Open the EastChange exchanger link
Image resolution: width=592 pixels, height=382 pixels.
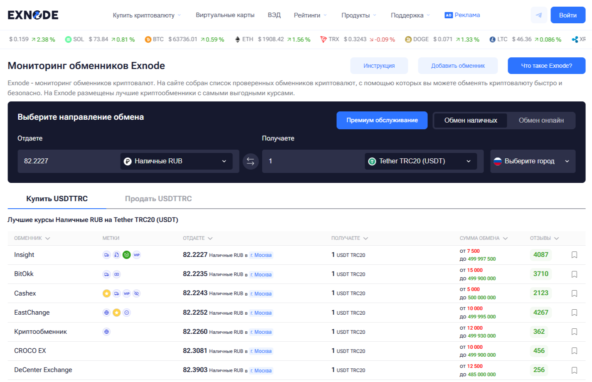[x=32, y=313]
